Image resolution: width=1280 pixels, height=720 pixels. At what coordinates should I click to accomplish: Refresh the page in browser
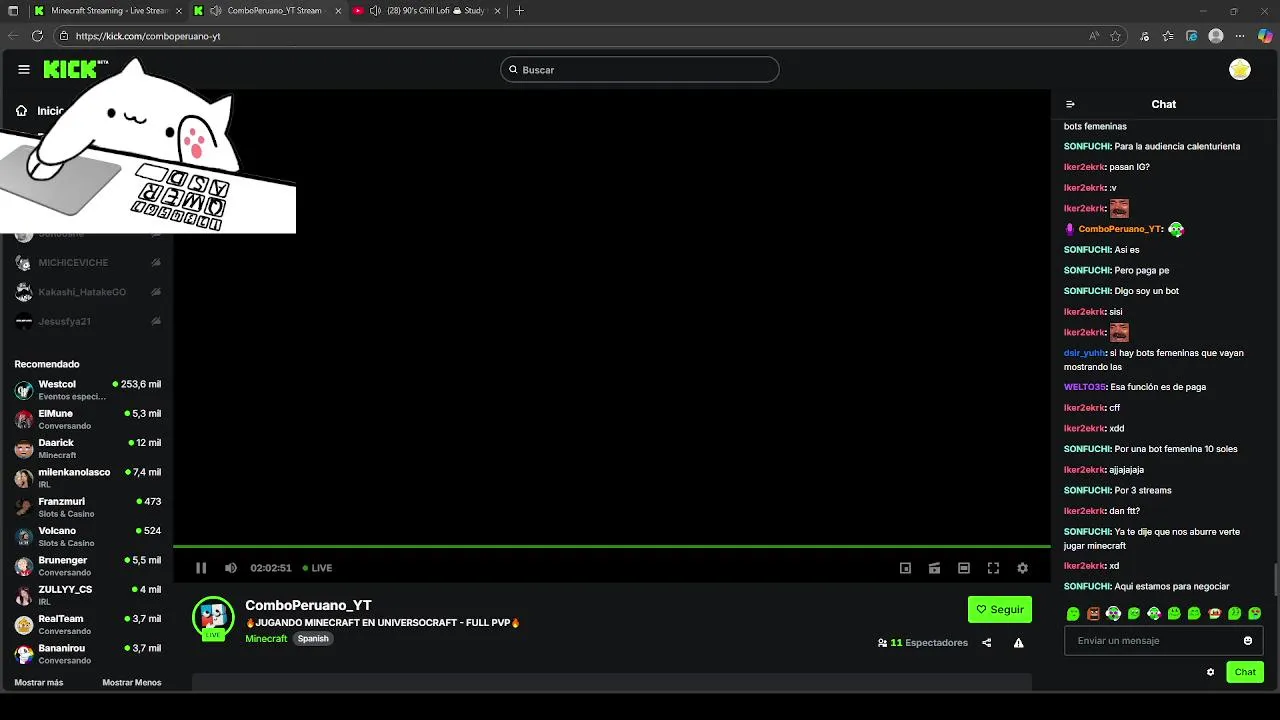point(37,36)
